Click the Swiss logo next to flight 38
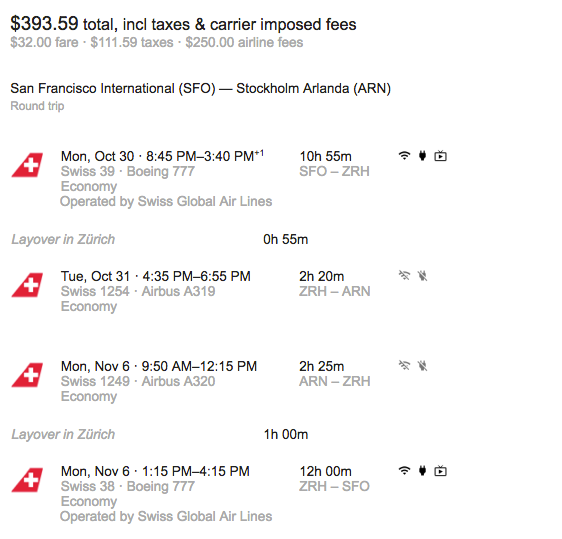562x539 pixels. [x=27, y=480]
